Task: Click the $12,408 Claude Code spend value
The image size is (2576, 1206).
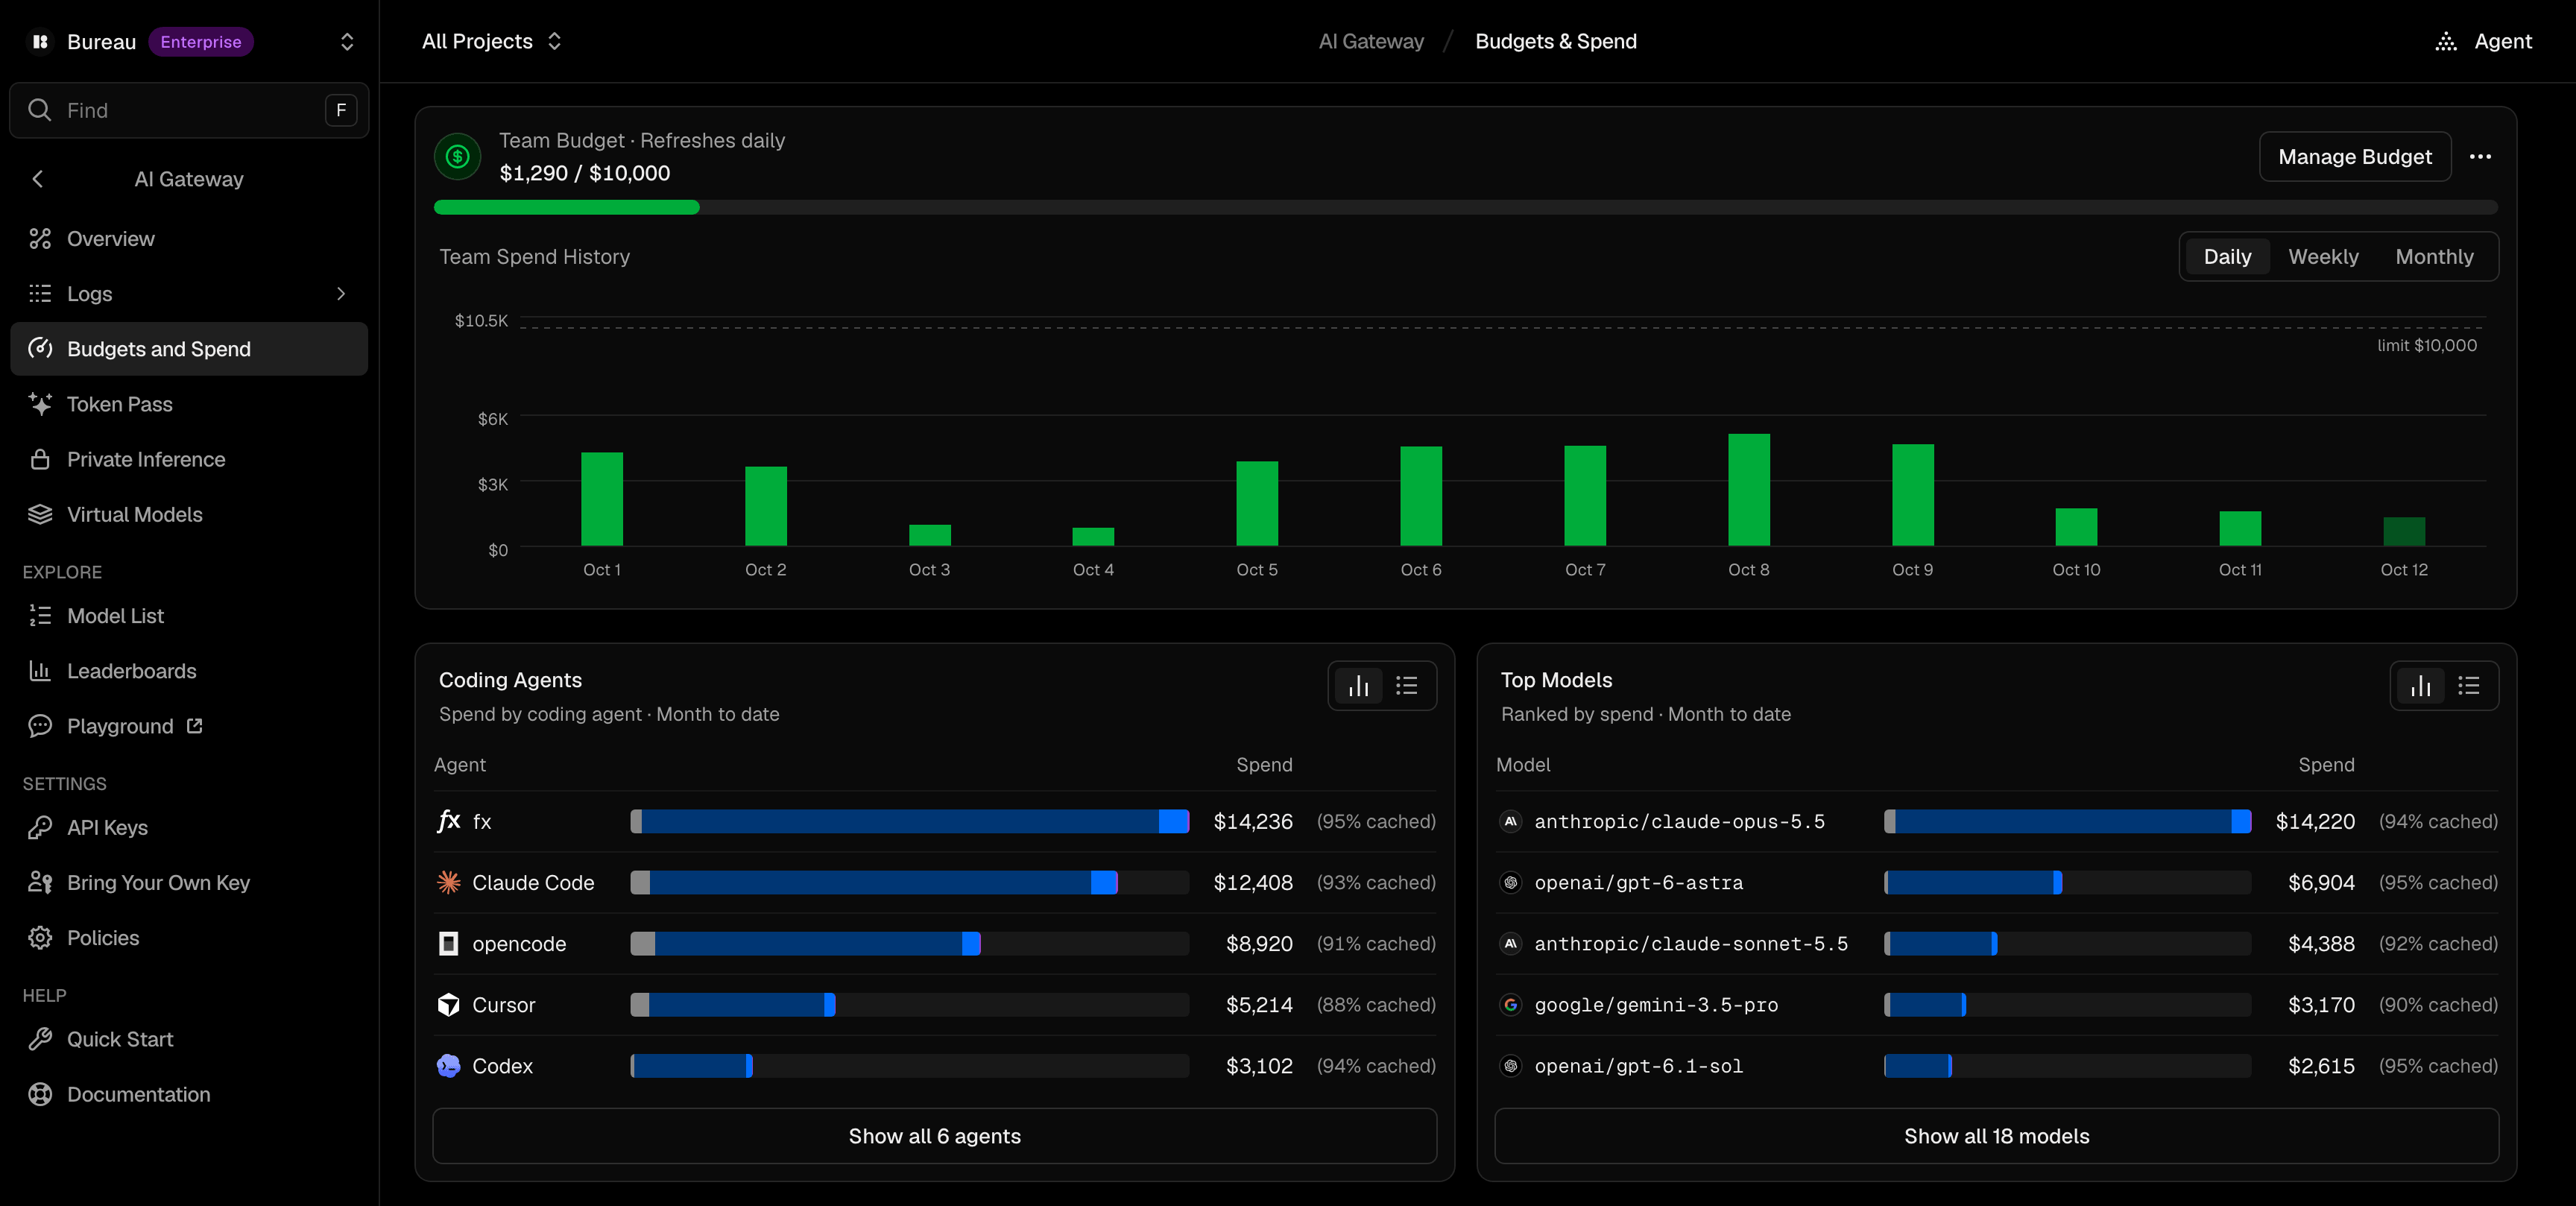Action: [1253, 882]
